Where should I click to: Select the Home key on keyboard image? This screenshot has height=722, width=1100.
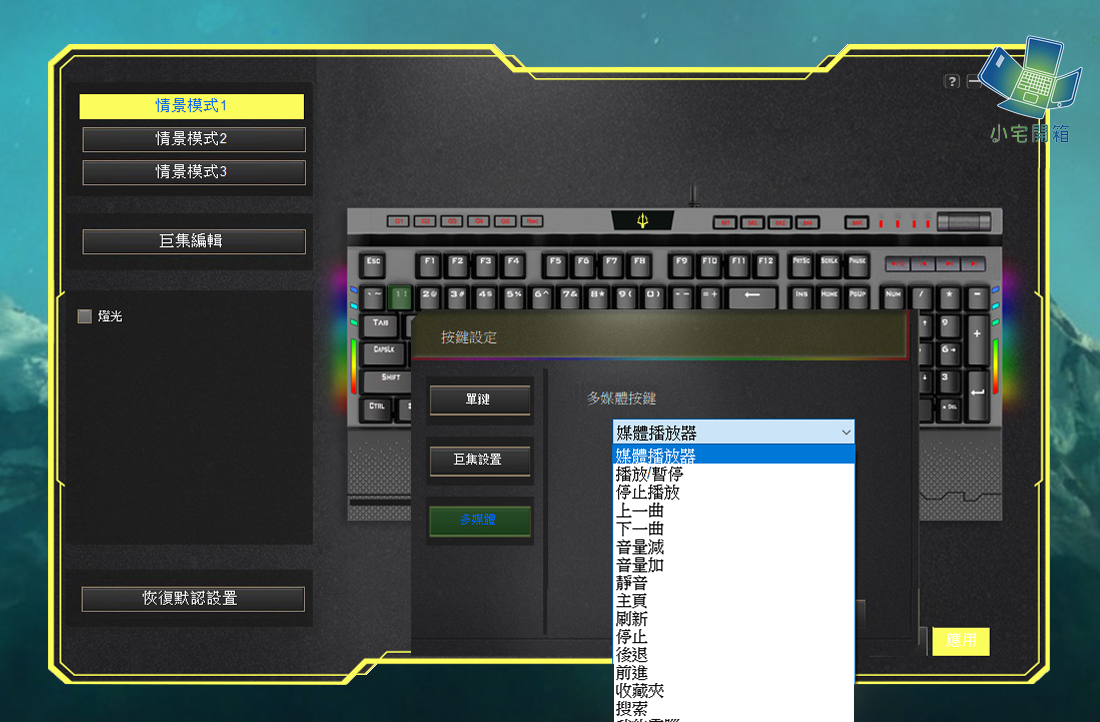(829, 298)
